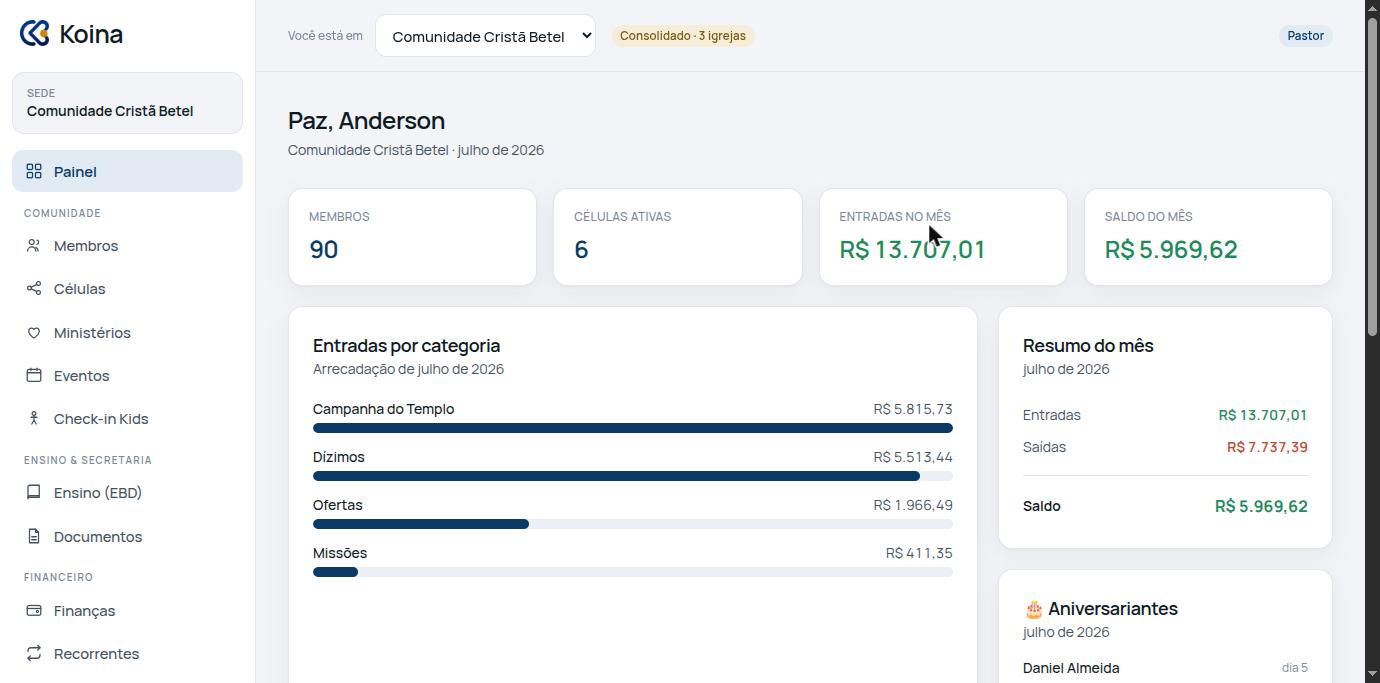Click the Saldo value in Resumo do mês
1380x683 pixels.
(x=1261, y=506)
